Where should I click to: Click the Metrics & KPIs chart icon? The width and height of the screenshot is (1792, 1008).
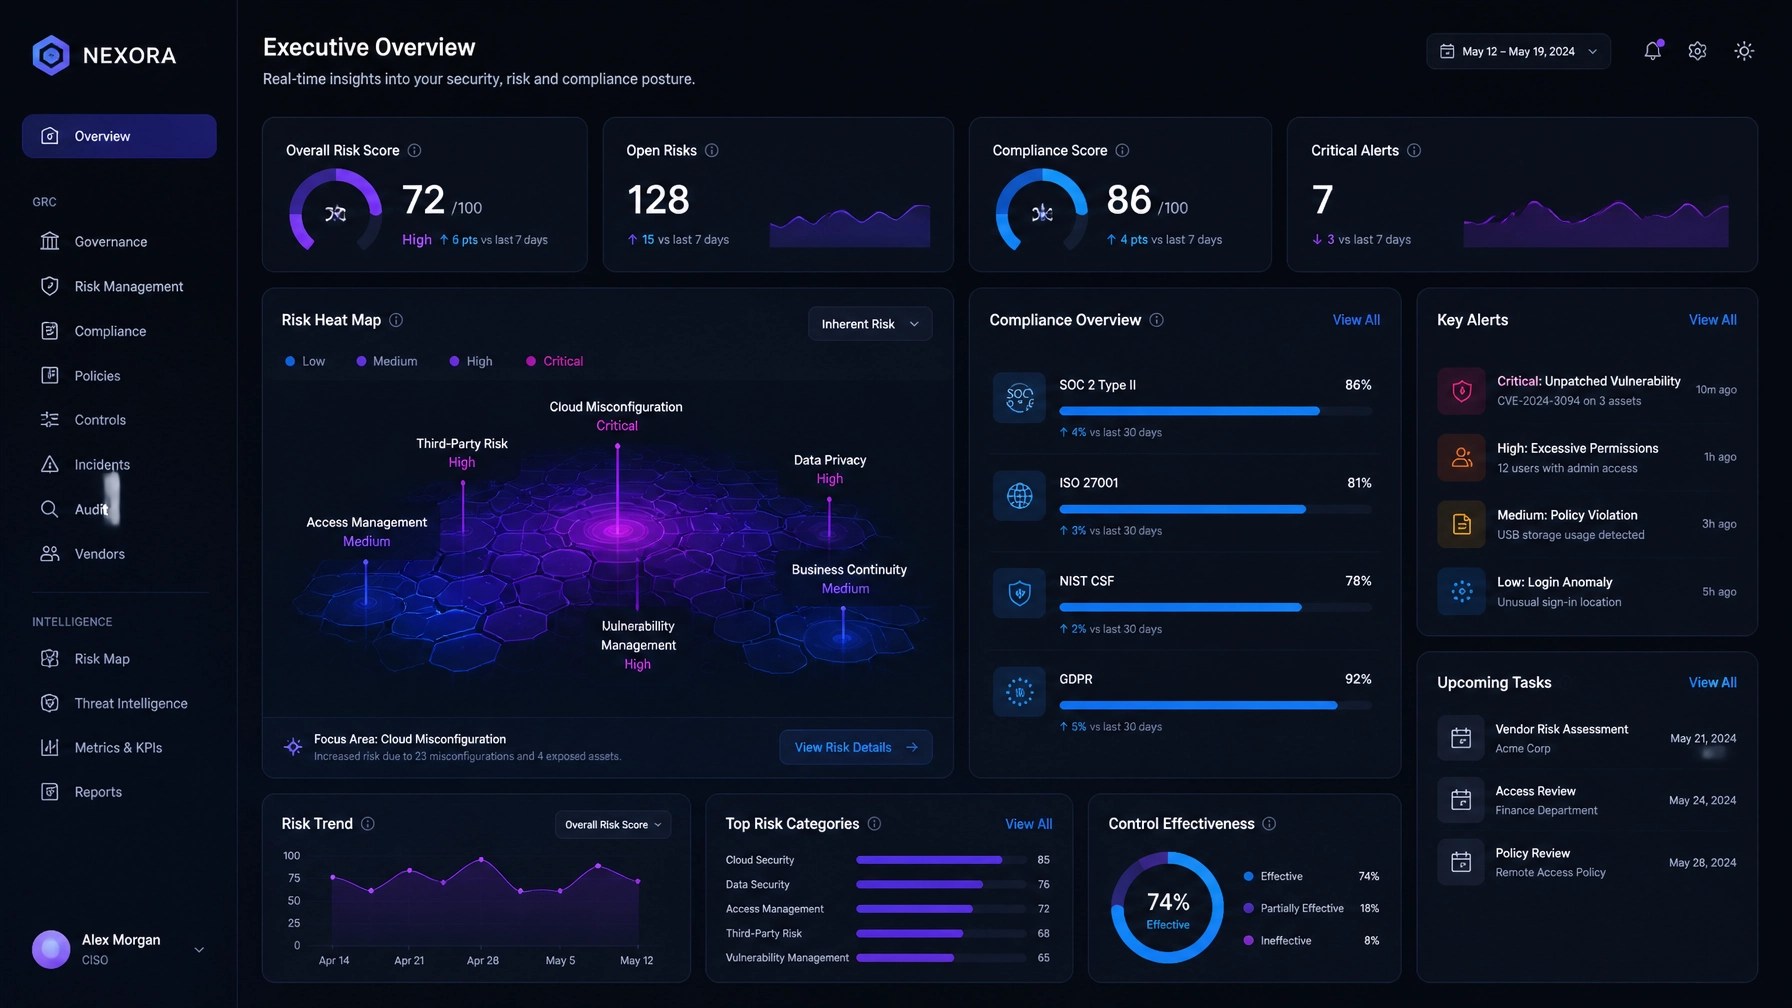click(x=49, y=748)
